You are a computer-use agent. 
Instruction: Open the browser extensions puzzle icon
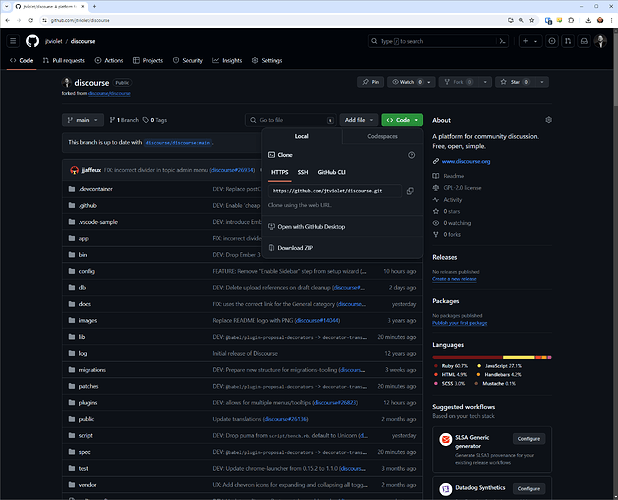pyautogui.click(x=571, y=20)
